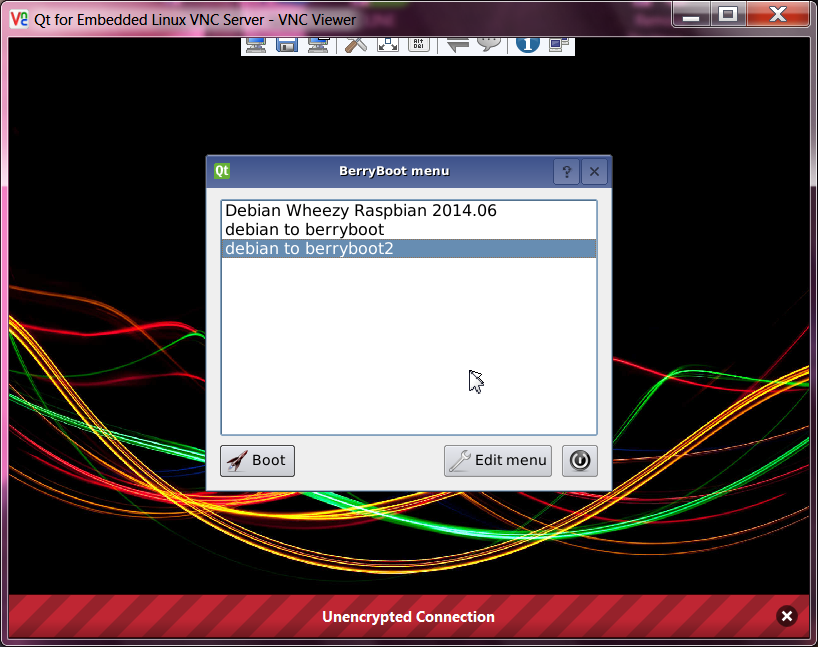Click the rightmost toolbar computers icon

[559, 44]
